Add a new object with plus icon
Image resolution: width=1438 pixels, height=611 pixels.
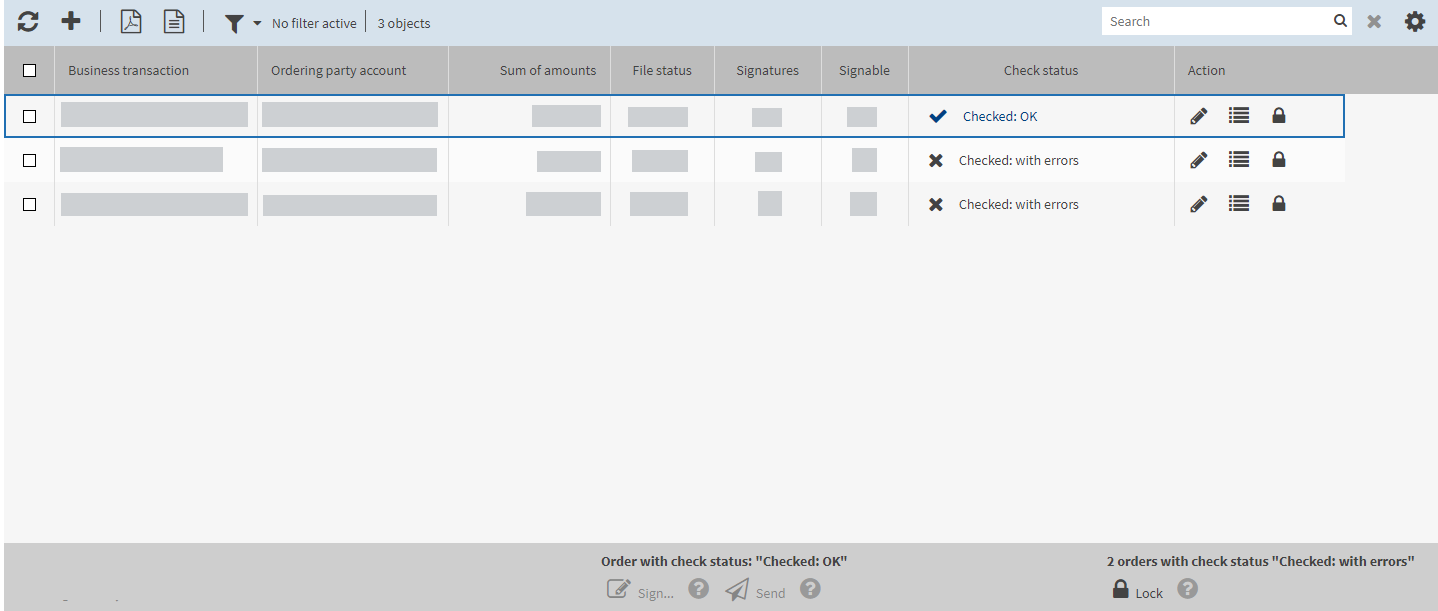click(71, 21)
